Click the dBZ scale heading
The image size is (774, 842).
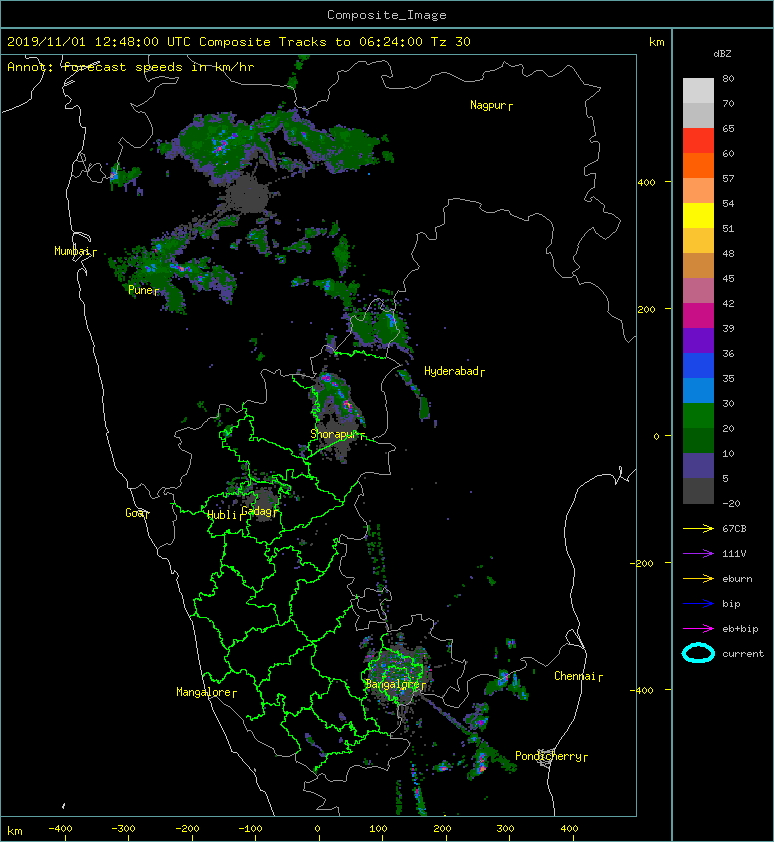(x=722, y=54)
